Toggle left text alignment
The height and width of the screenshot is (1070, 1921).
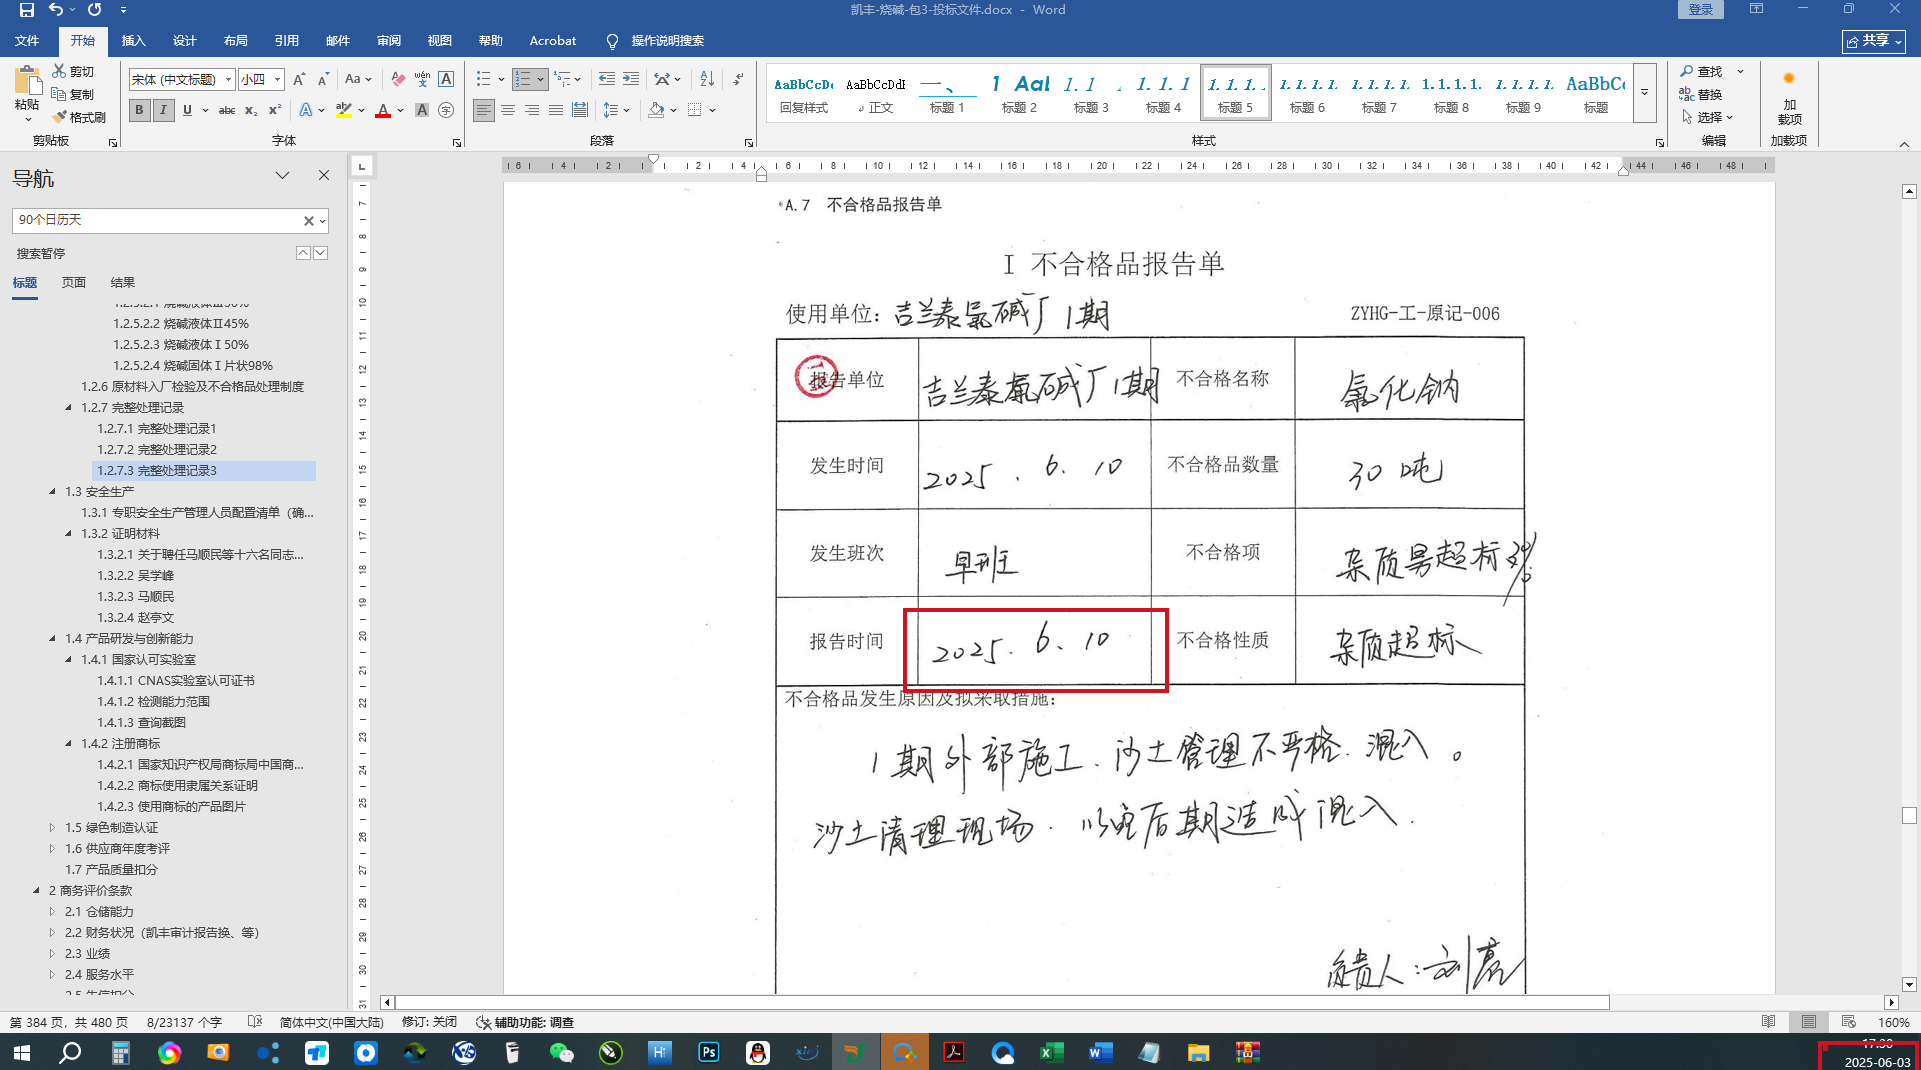(484, 110)
